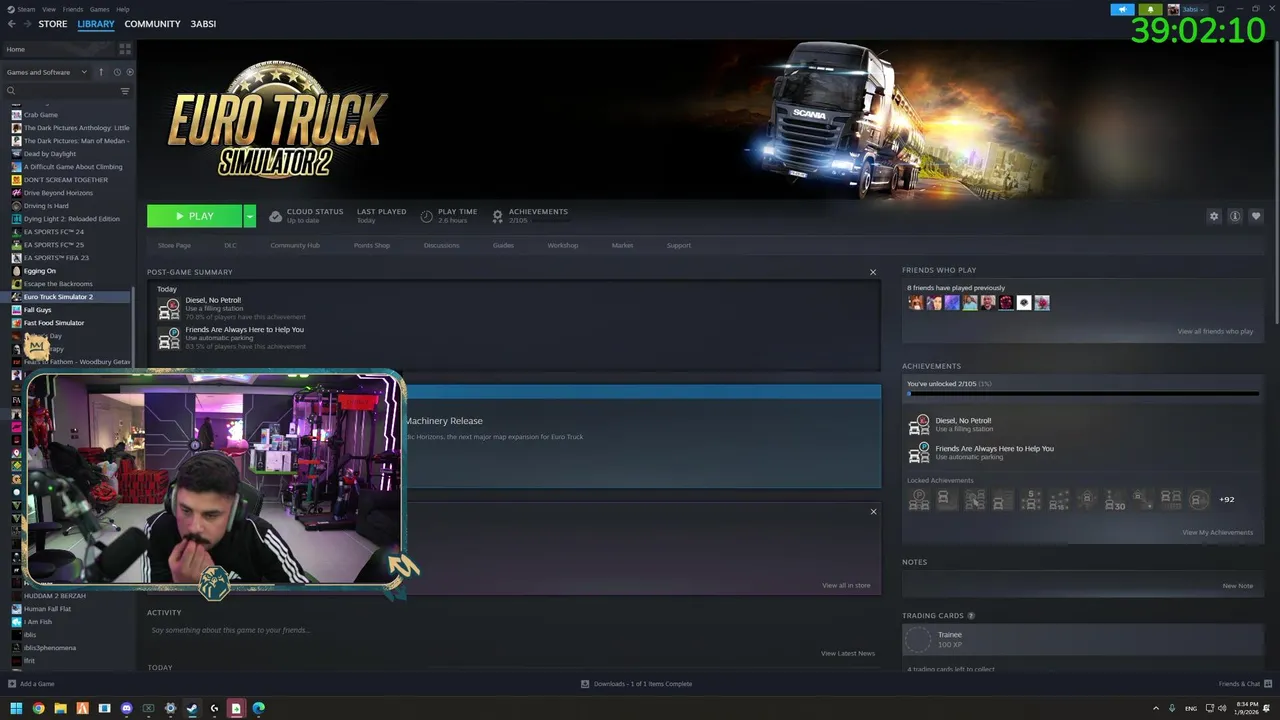This screenshot has width=1280, height=720.
Task: Show the +92 locked achievements
Action: (x=1227, y=499)
